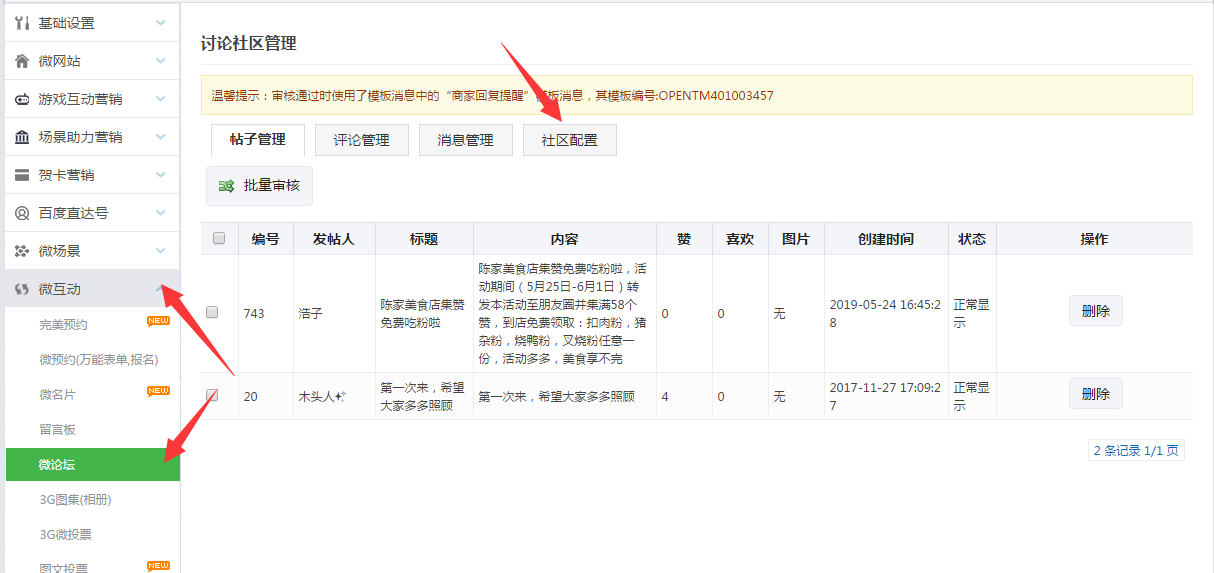
Task: Check the checkbox for post 743
Action: tap(212, 313)
